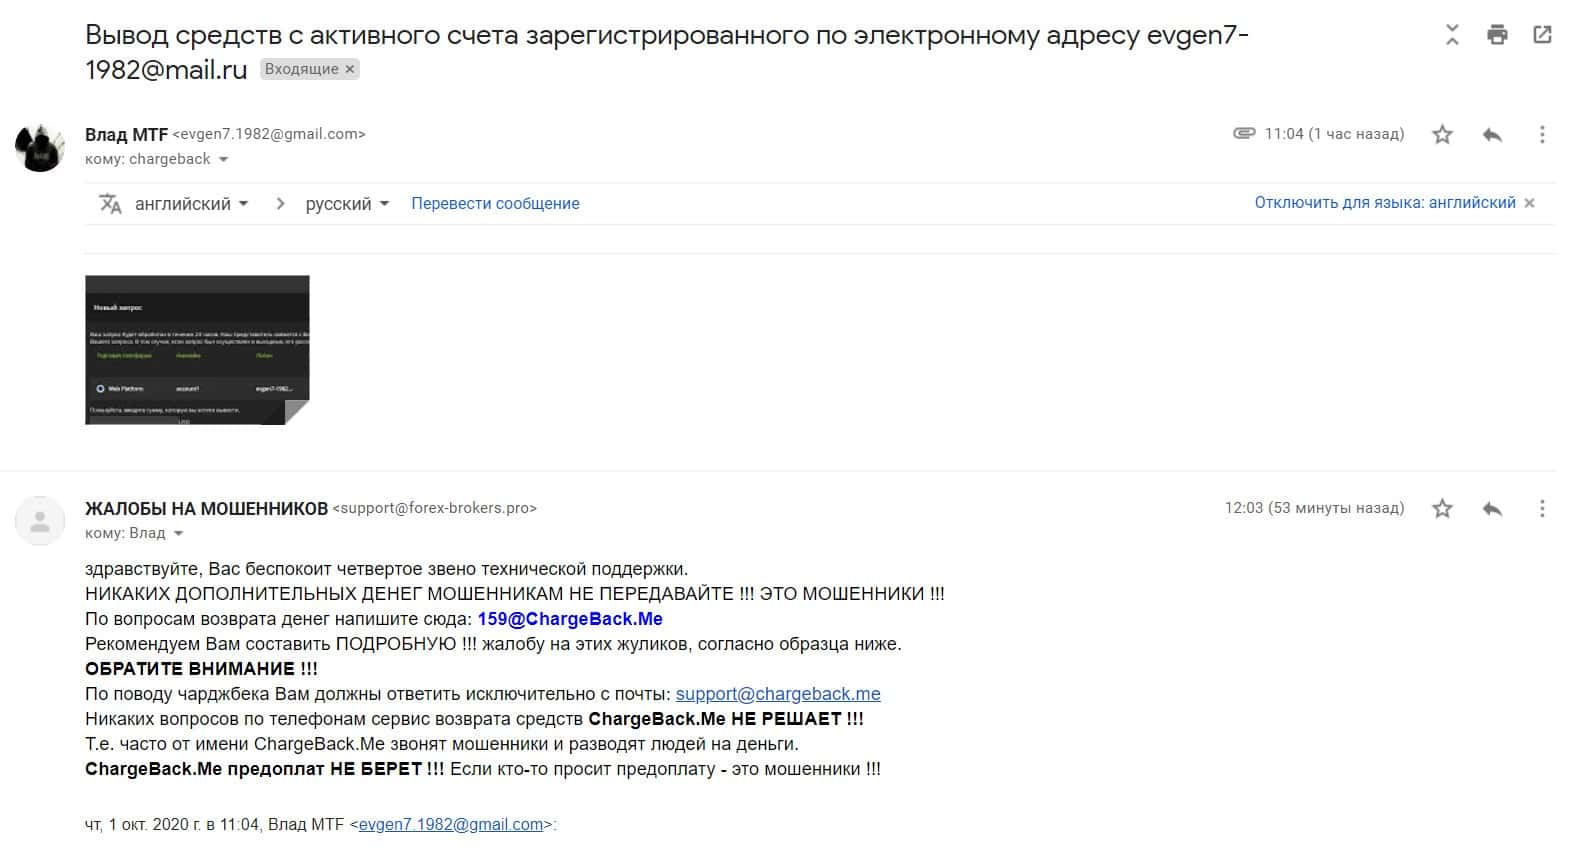Reply to Влад MTF's message
The image size is (1573, 850).
click(1492, 134)
